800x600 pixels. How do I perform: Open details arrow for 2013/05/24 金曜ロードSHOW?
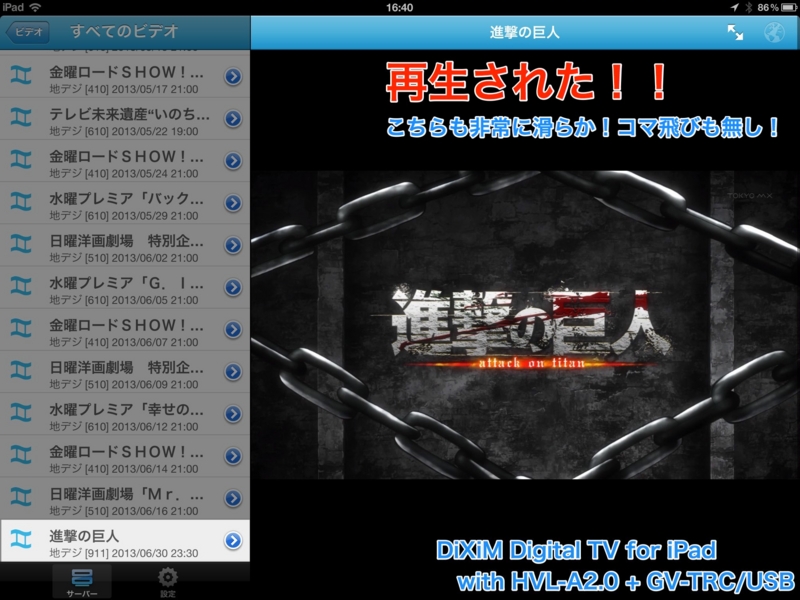233,161
